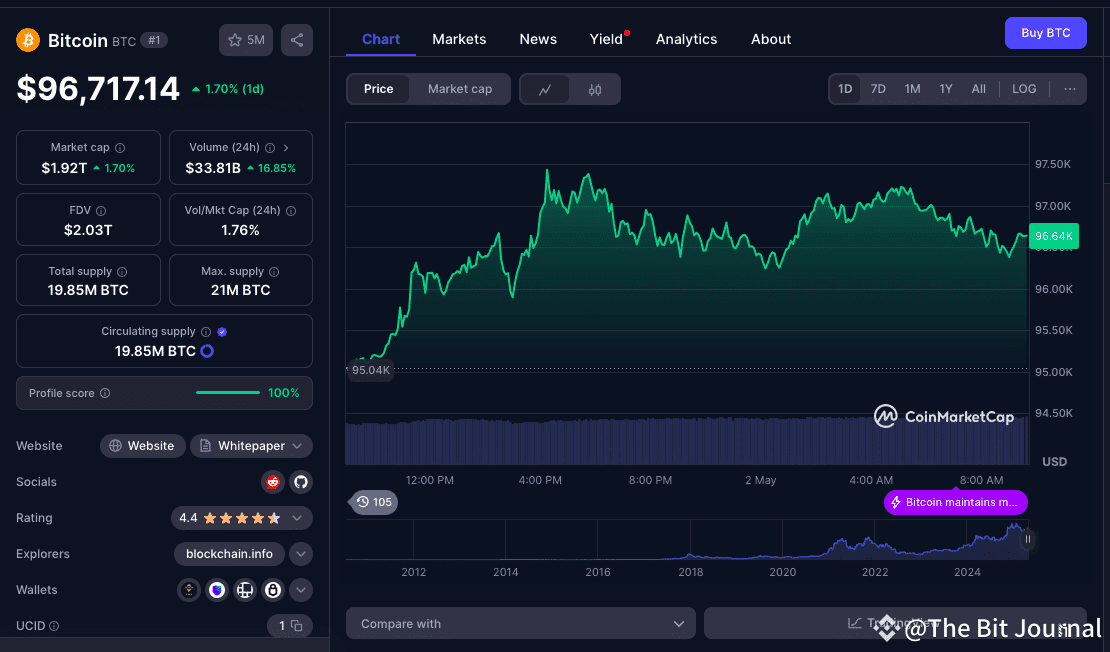Open the share icon button
Screen dimensions: 1110x652
click(297, 40)
